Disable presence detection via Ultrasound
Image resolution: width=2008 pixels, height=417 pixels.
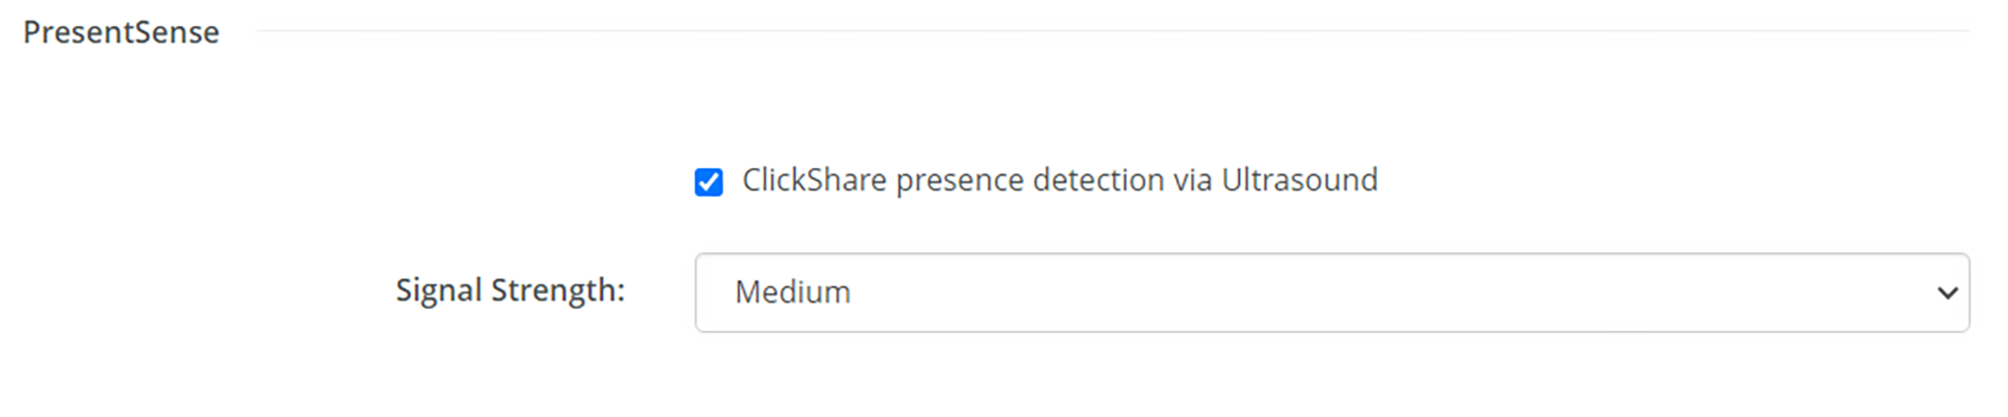[x=709, y=182]
